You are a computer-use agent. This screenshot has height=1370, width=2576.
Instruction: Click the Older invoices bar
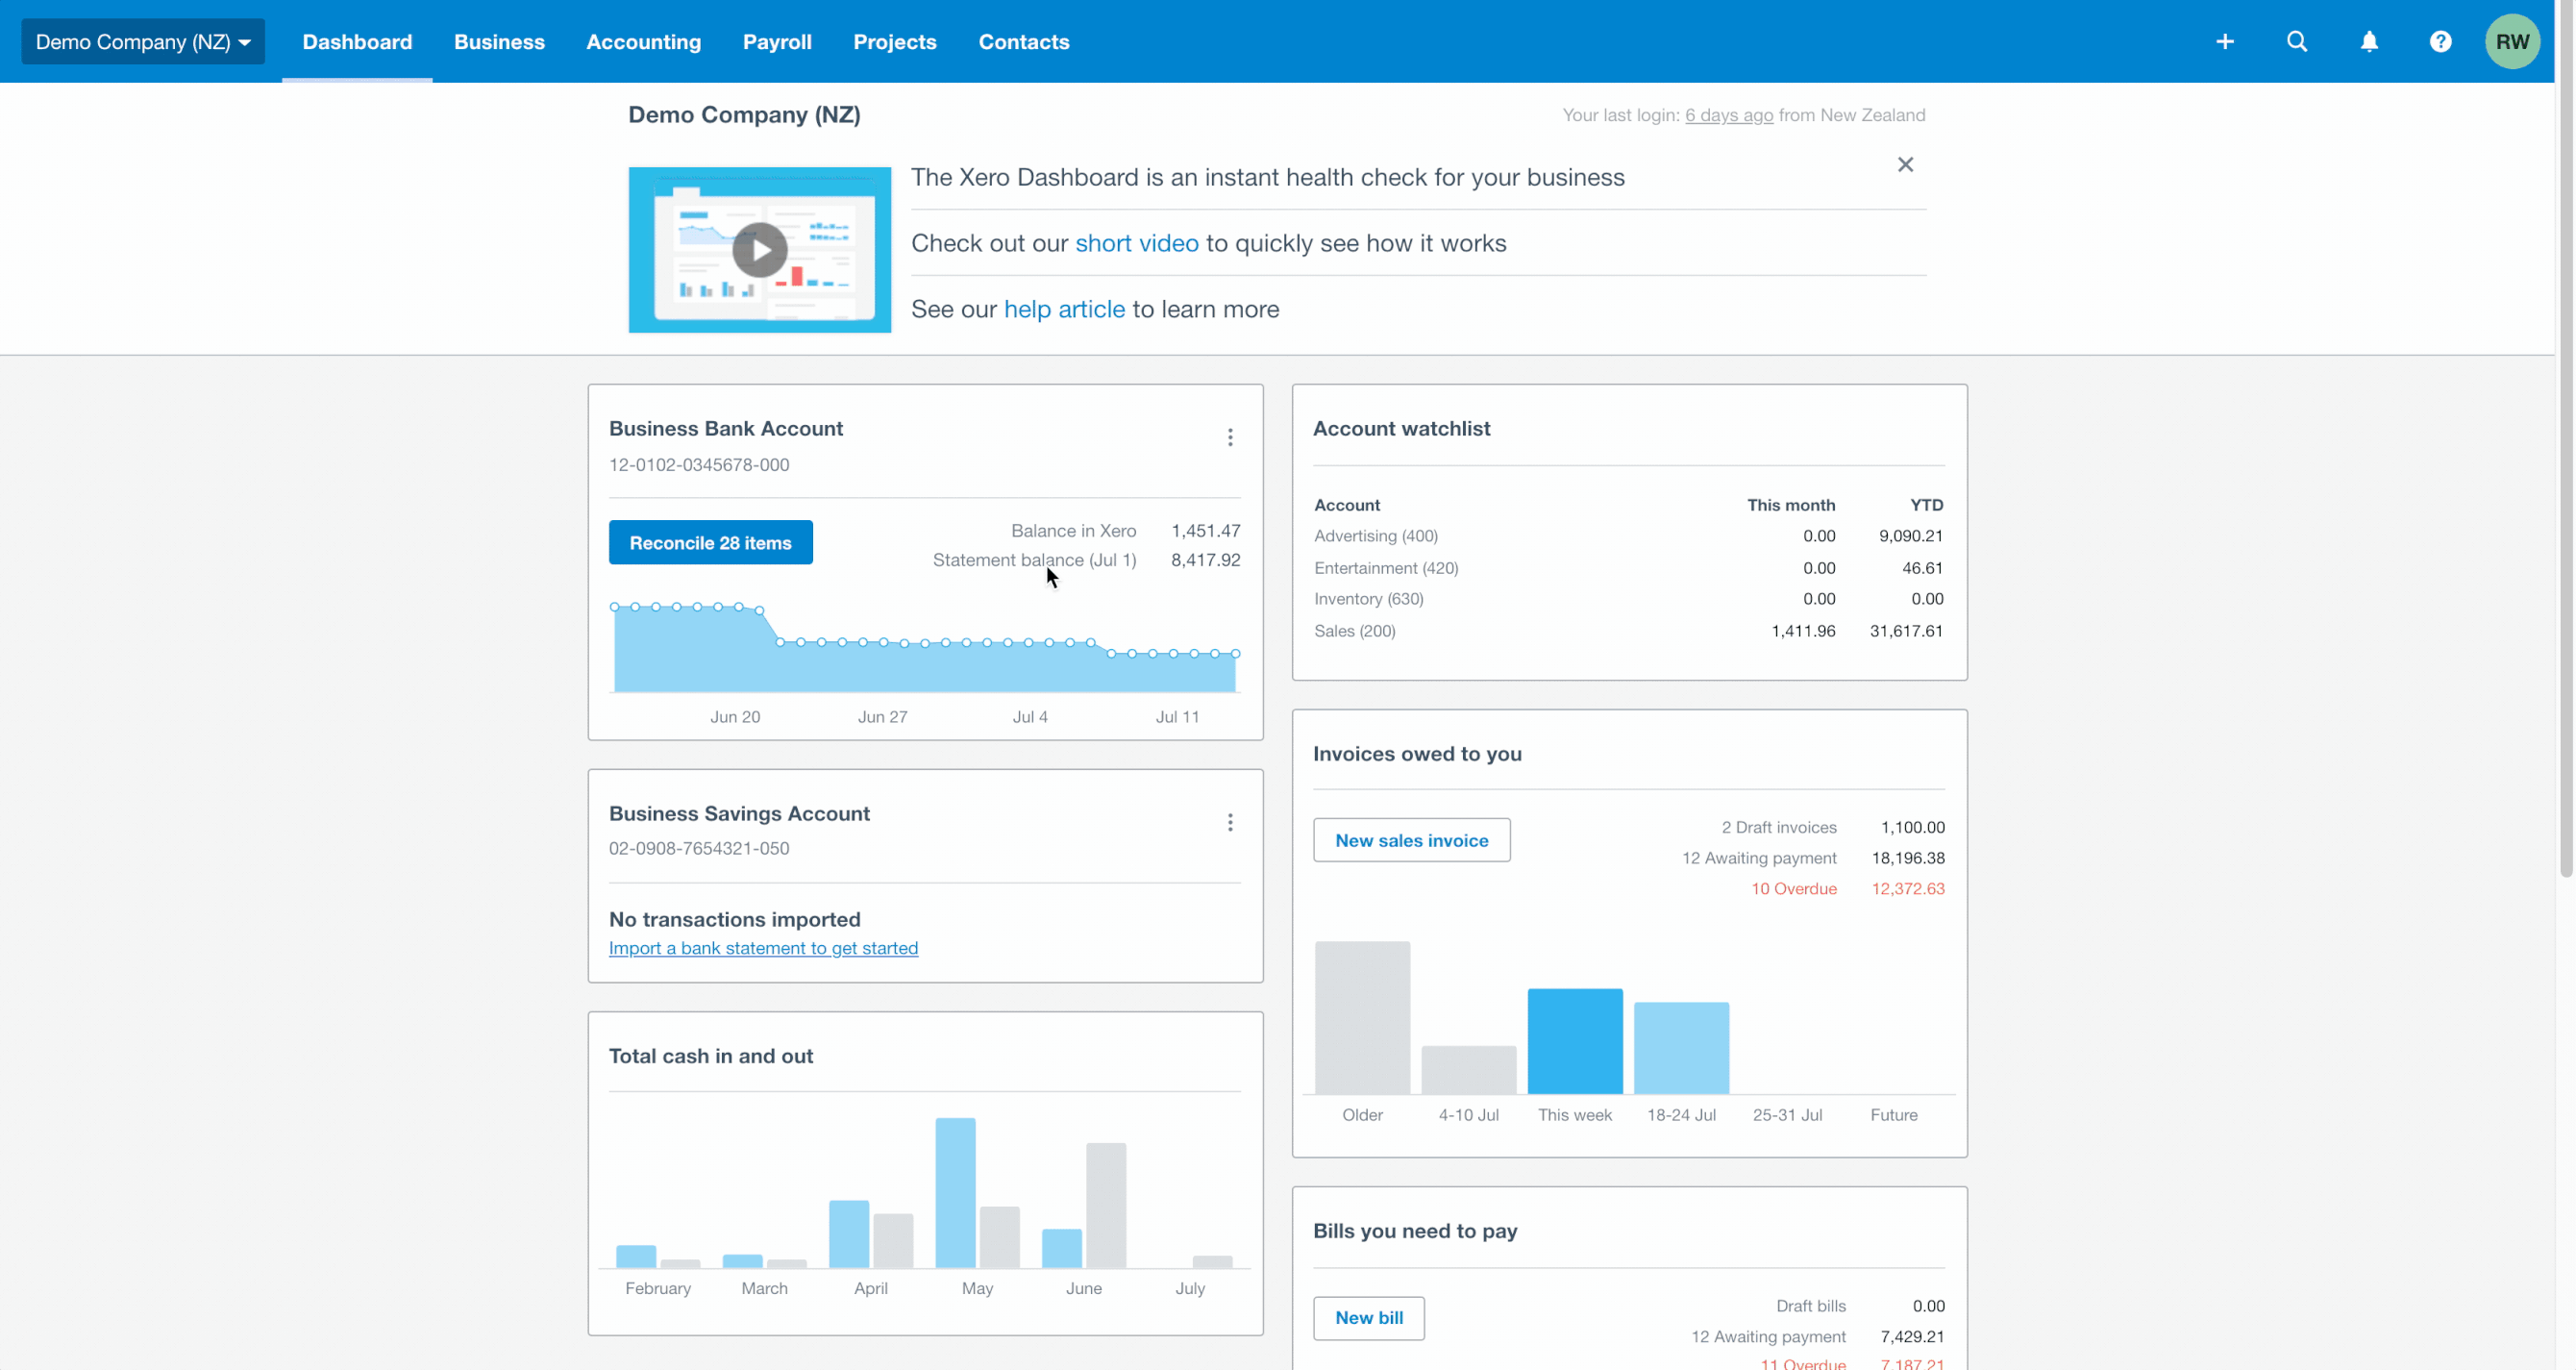[x=1362, y=1017]
